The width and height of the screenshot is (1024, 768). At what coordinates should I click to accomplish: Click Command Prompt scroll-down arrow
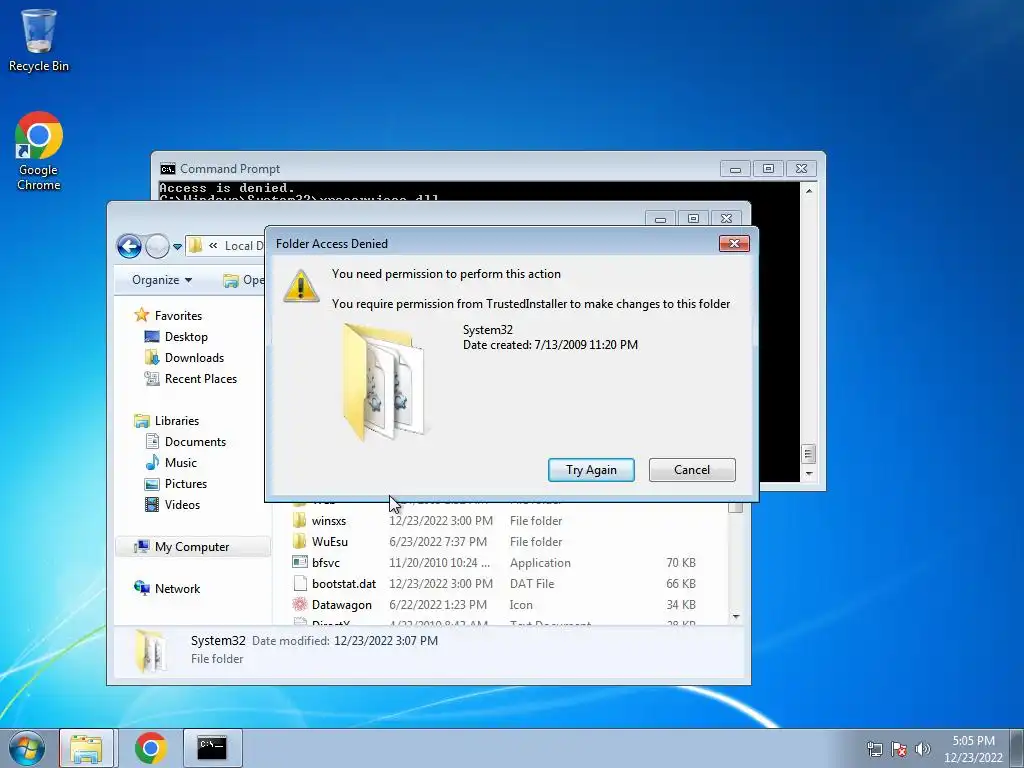pyautogui.click(x=809, y=473)
